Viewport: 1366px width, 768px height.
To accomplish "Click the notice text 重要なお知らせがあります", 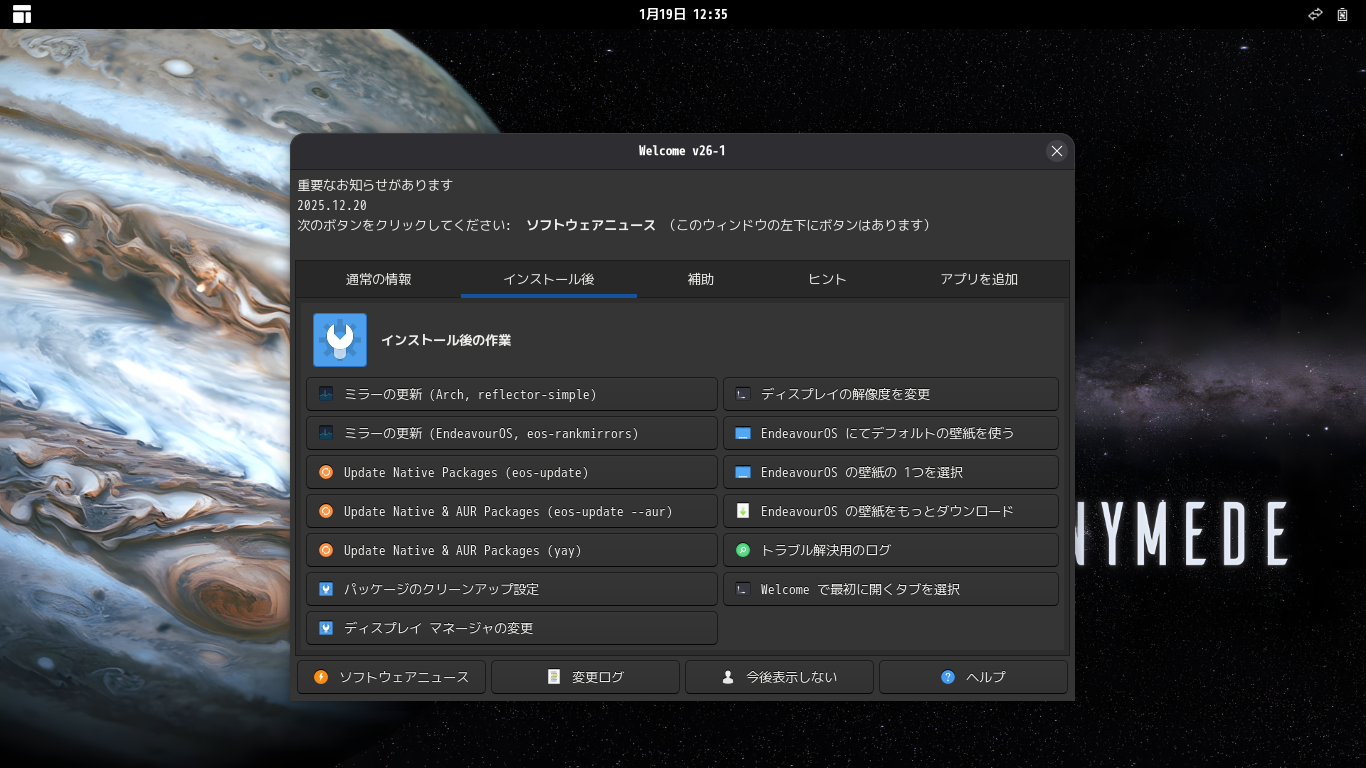I will click(375, 185).
